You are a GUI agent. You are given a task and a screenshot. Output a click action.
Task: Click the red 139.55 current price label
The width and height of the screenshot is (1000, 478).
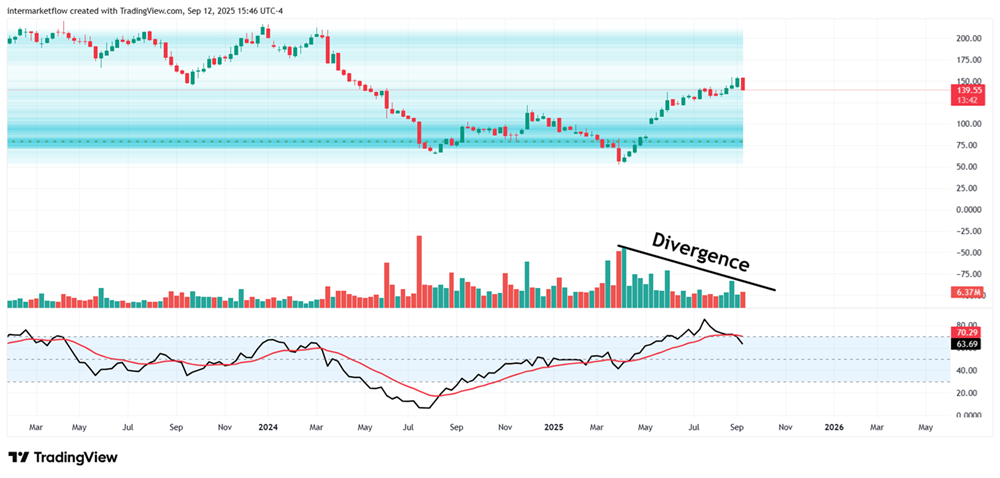(968, 89)
